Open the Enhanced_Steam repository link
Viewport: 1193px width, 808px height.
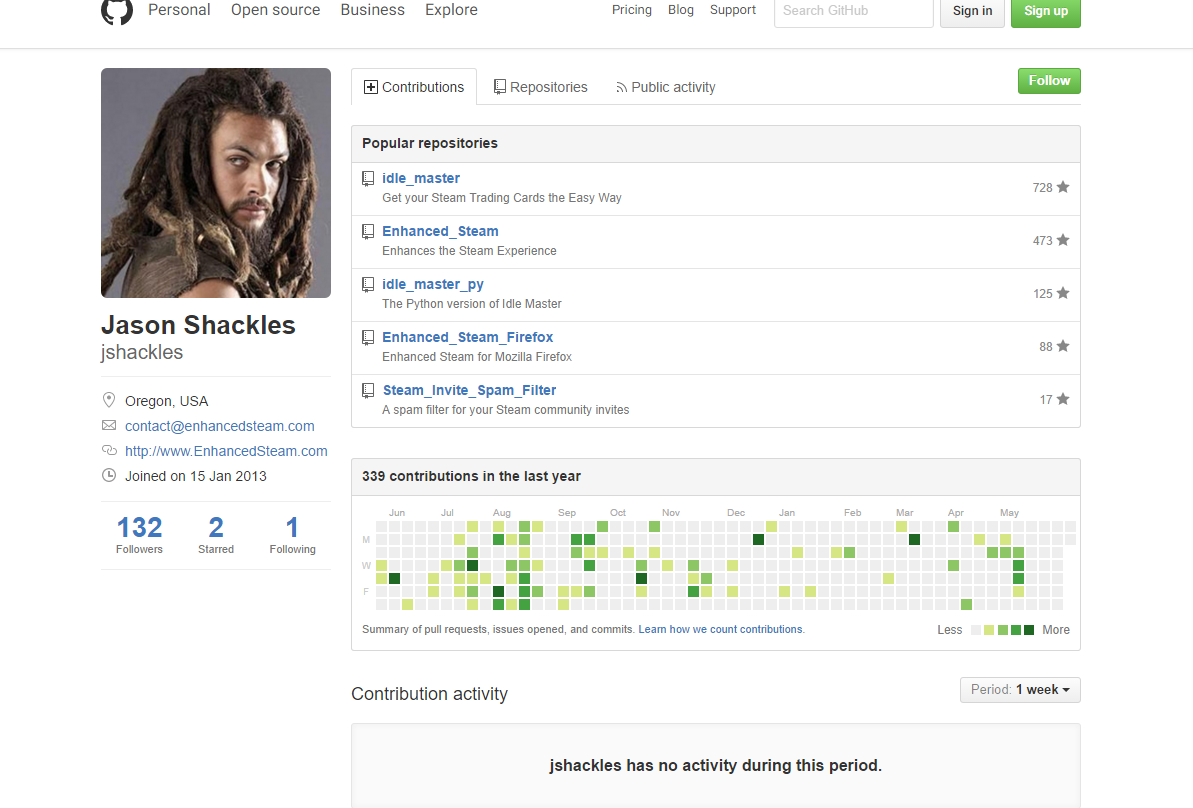pos(441,231)
